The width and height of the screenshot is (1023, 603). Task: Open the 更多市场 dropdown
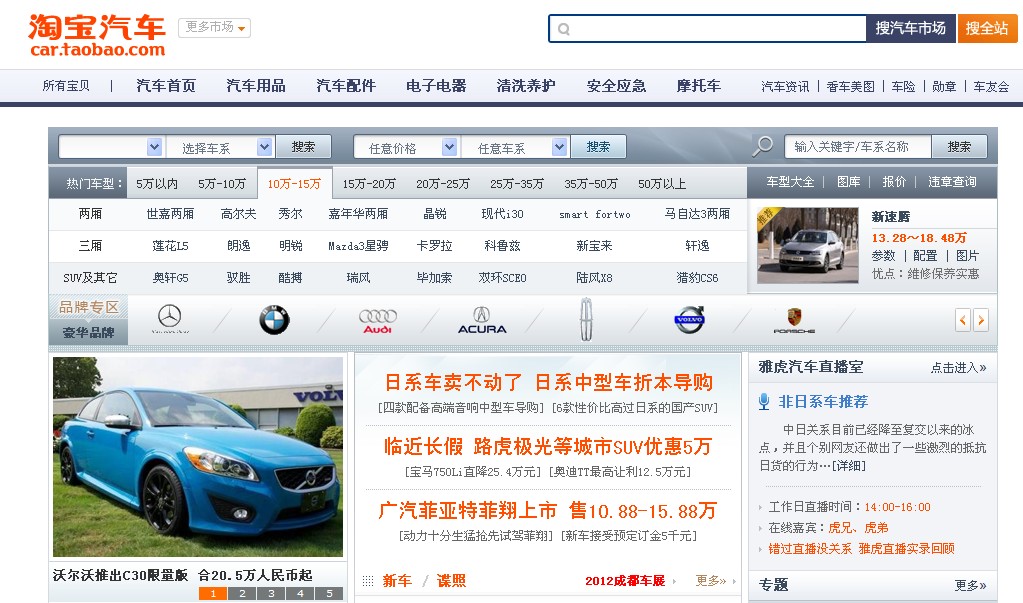(x=213, y=28)
